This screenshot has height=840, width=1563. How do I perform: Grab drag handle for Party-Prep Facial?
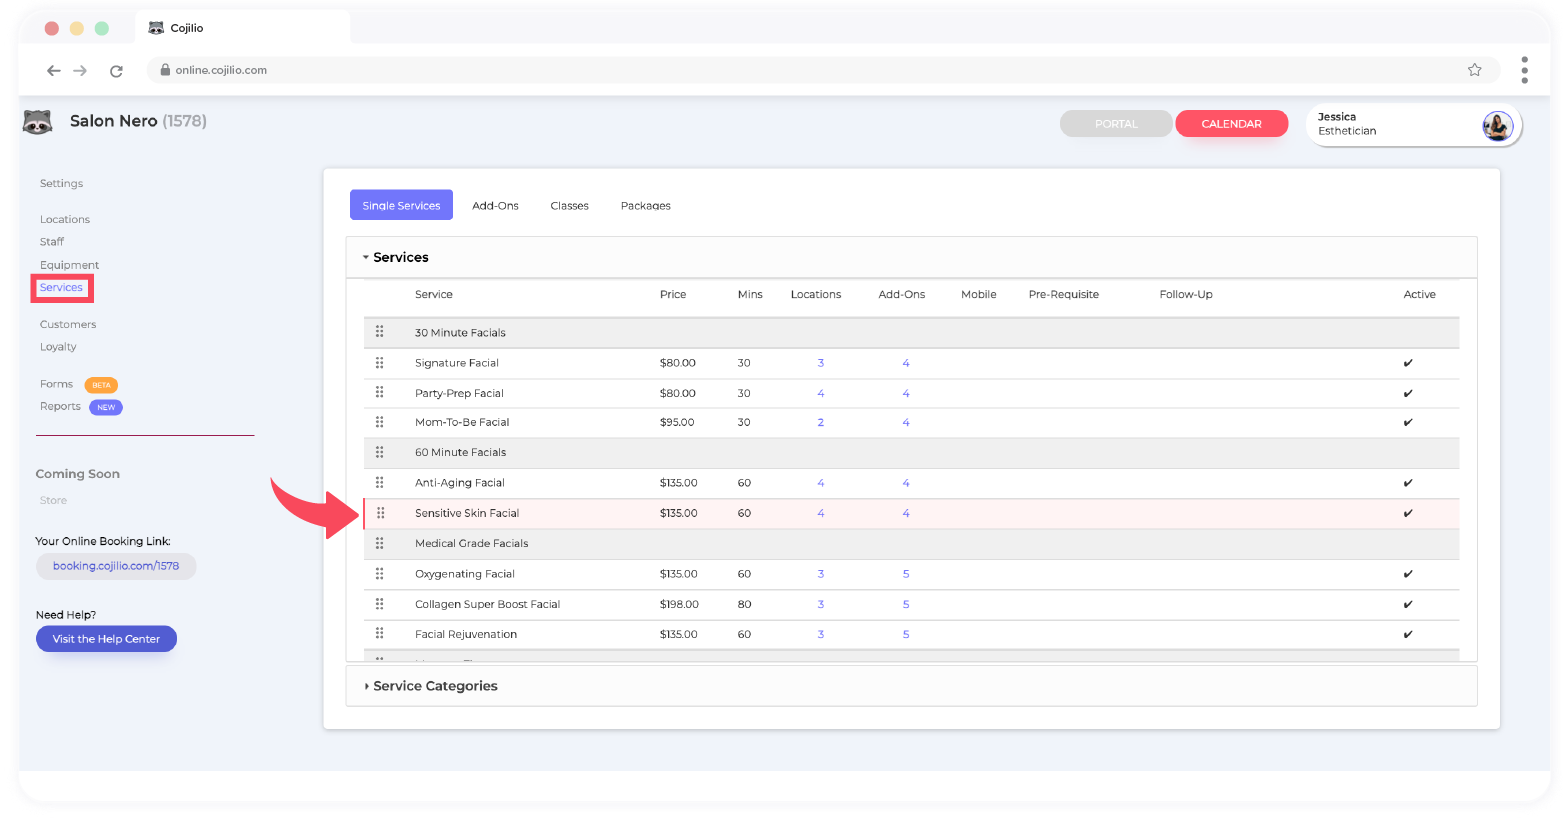click(380, 392)
